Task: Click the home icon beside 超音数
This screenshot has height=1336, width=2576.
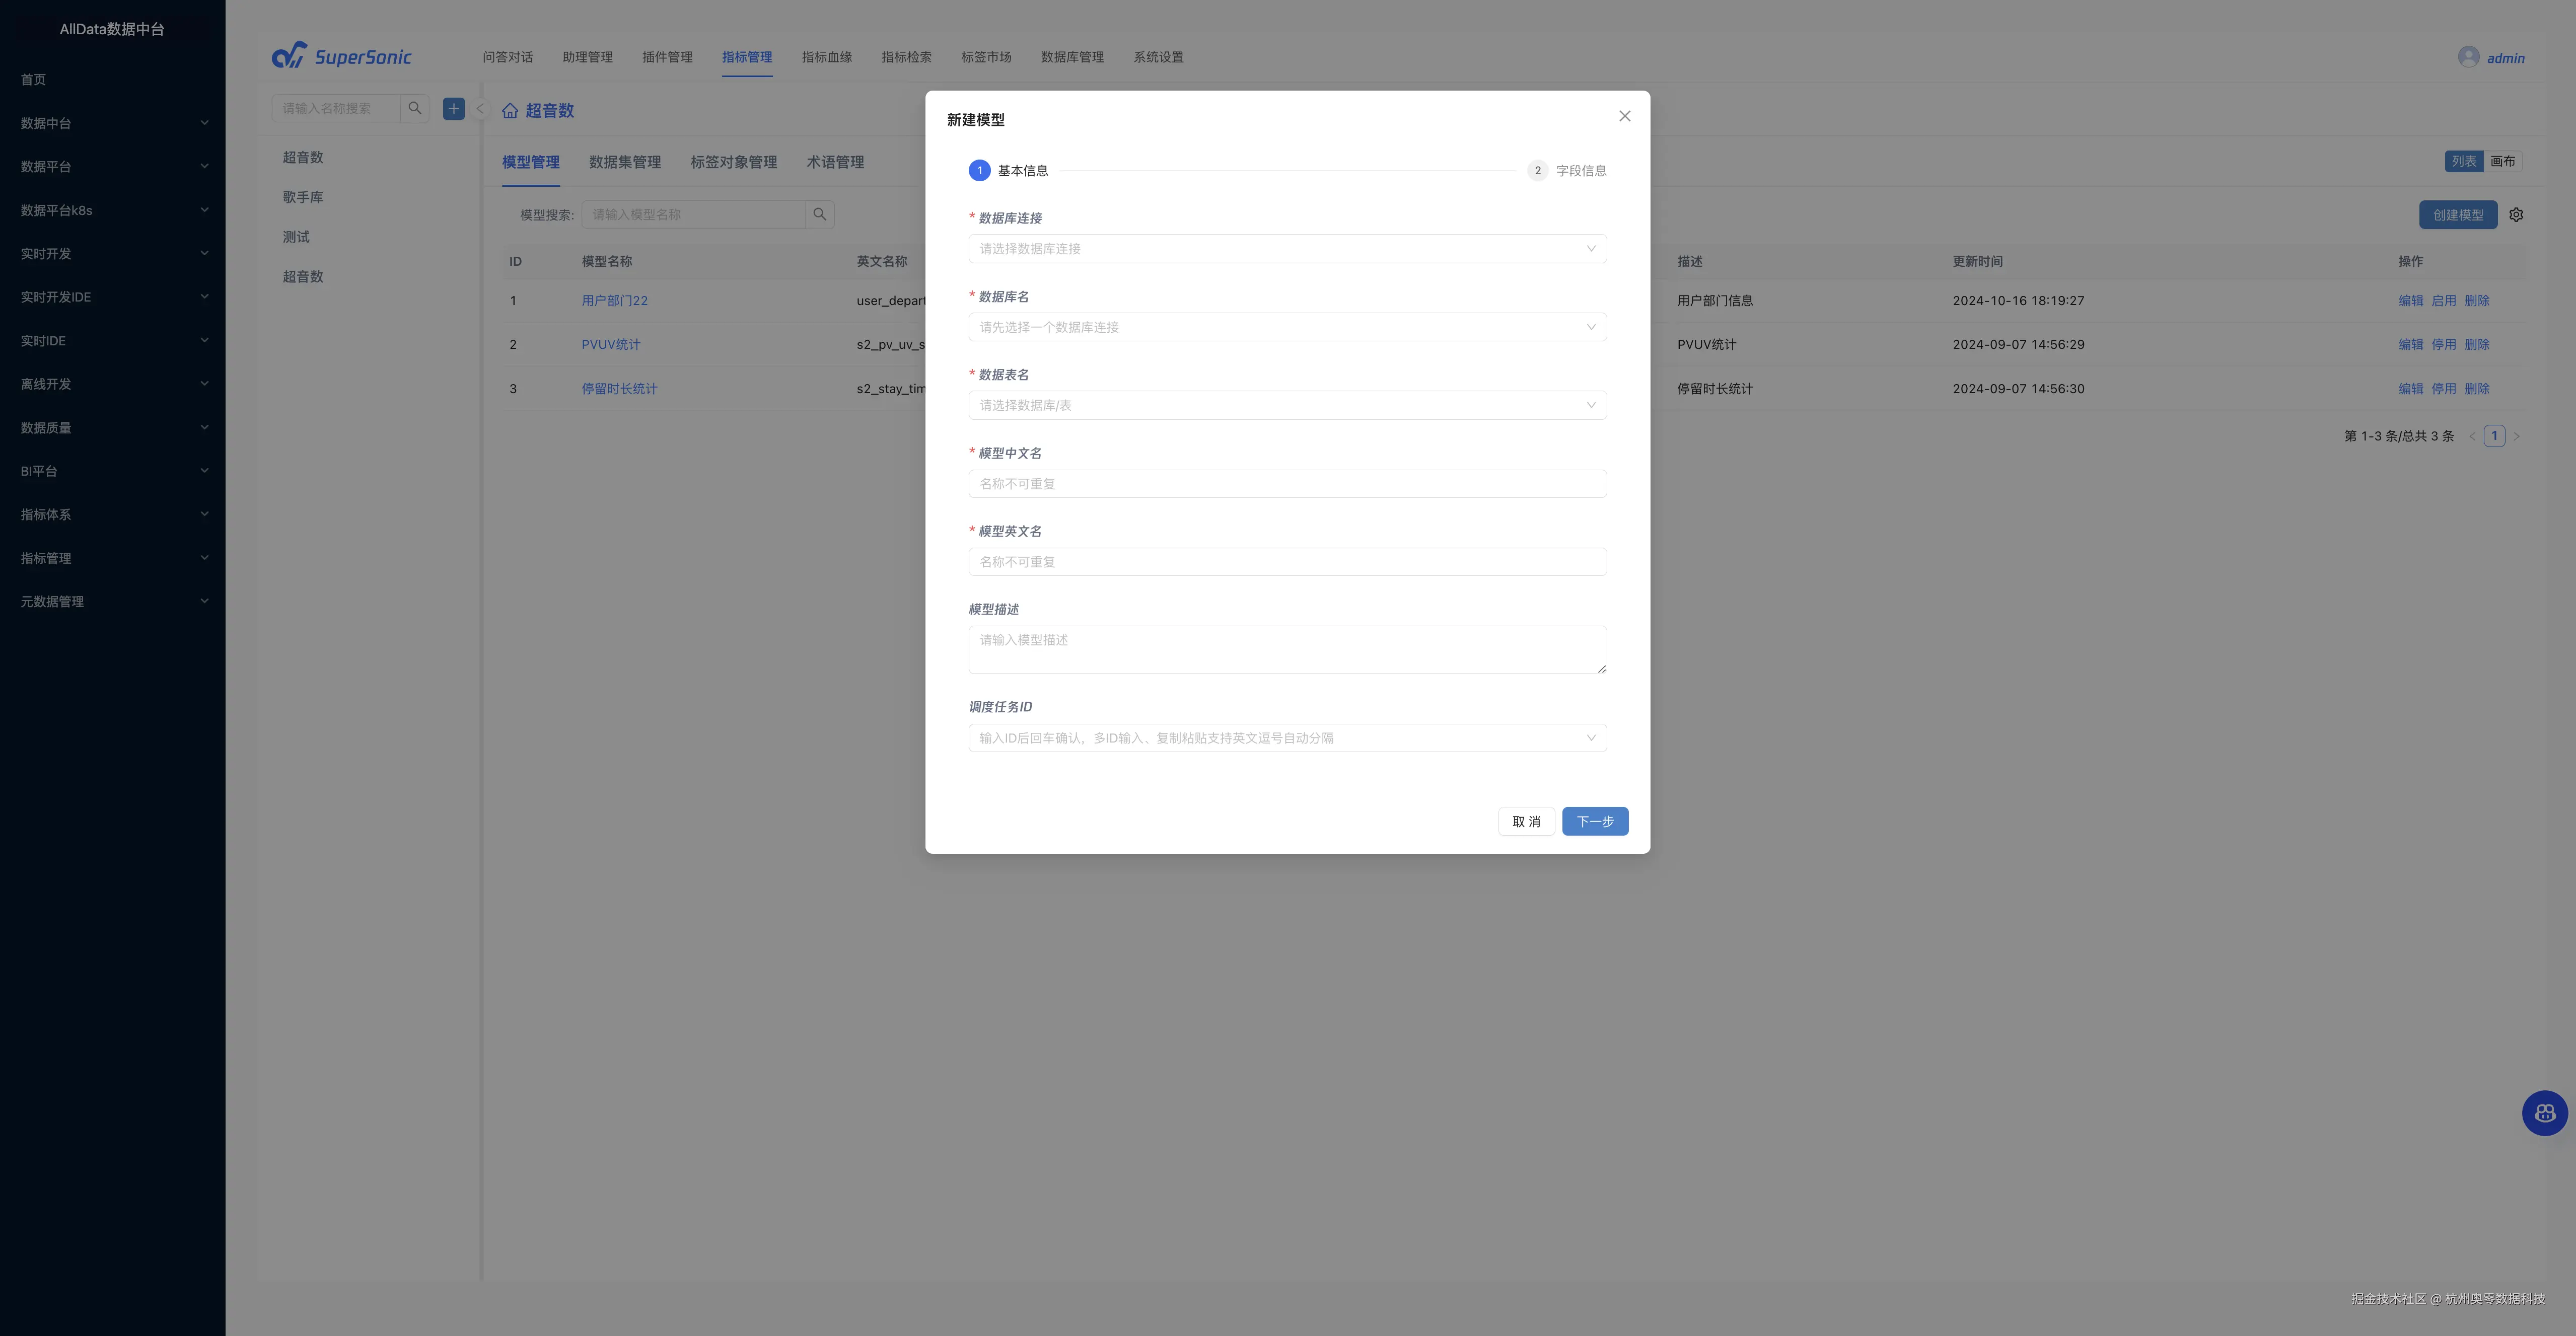Action: (510, 111)
